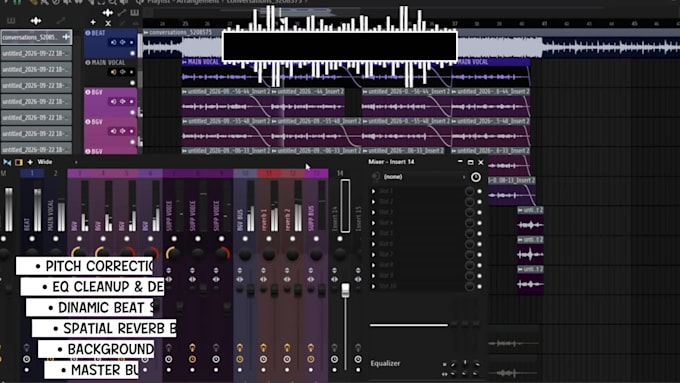The image size is (680, 383).
Task: Click the blue icon at mixer top-left
Action: pos(7,162)
